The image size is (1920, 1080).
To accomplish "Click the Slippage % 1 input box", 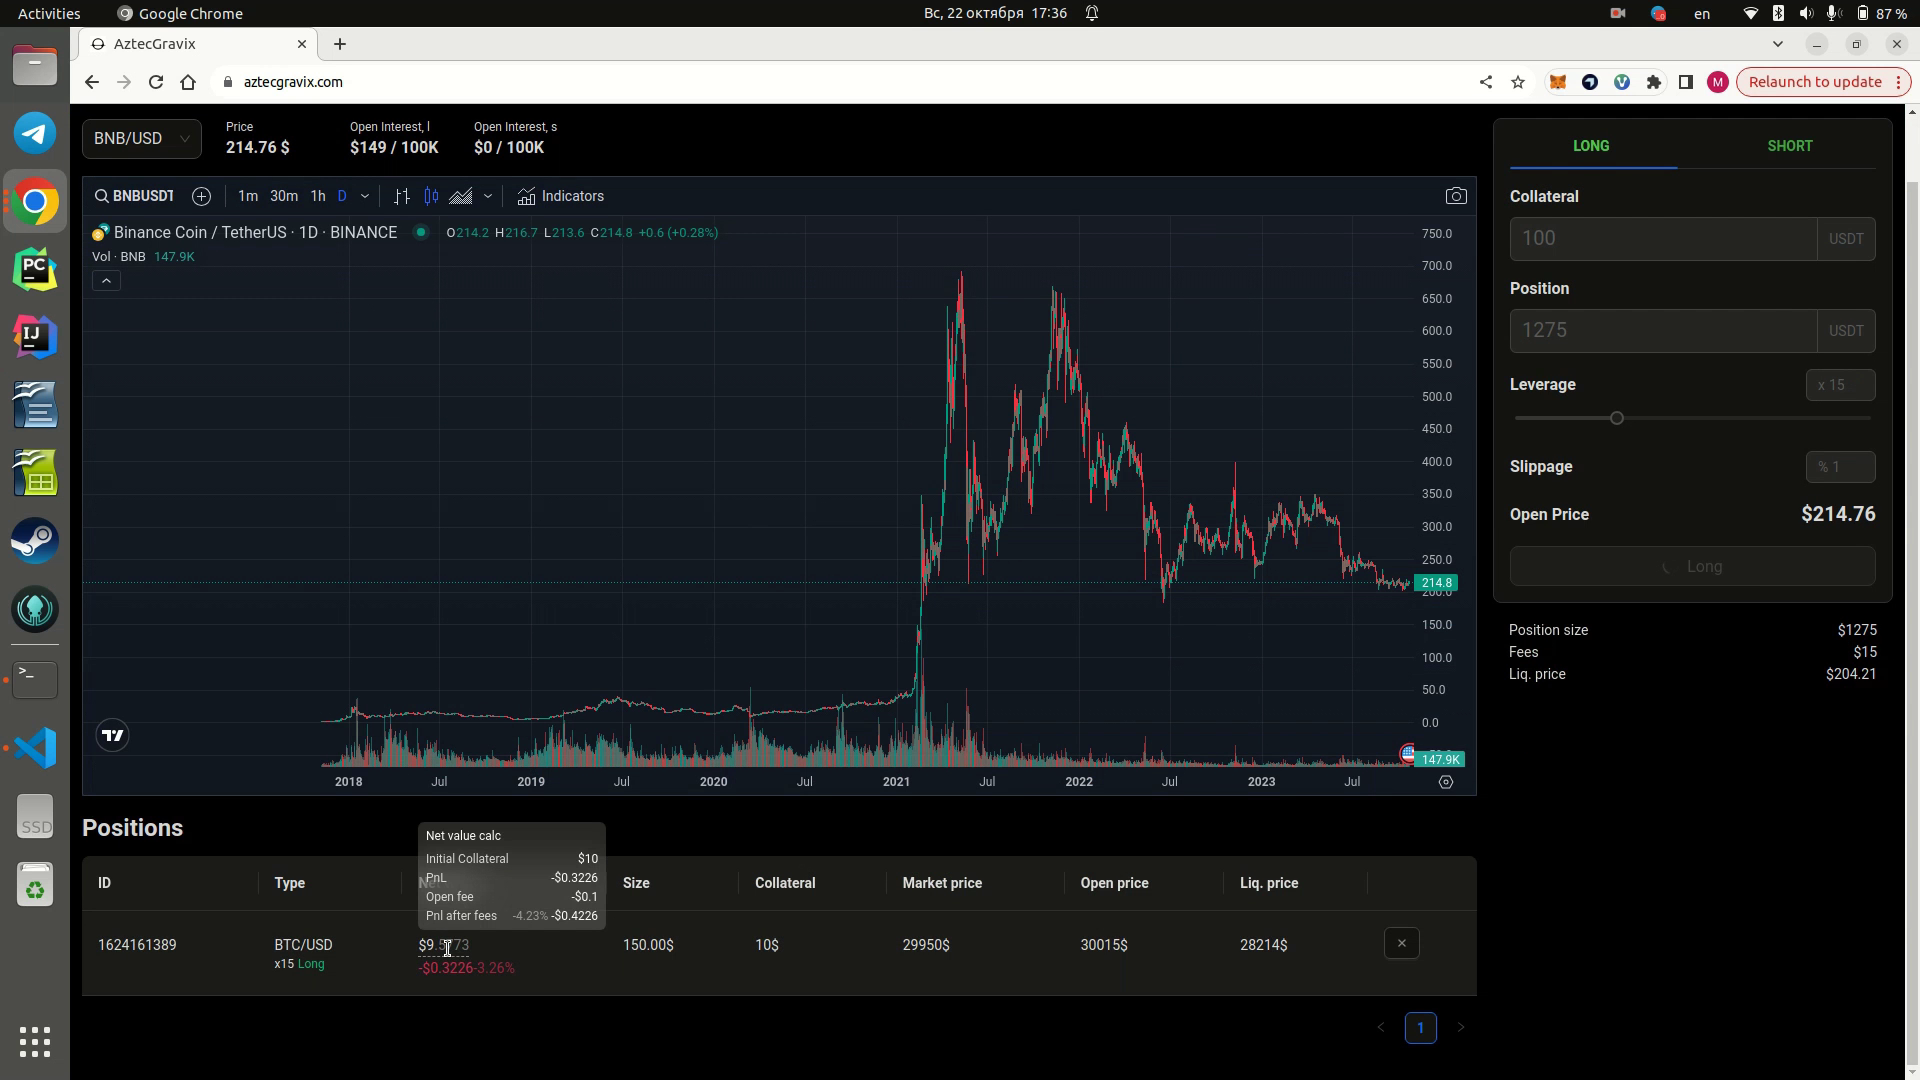I will click(x=1840, y=467).
